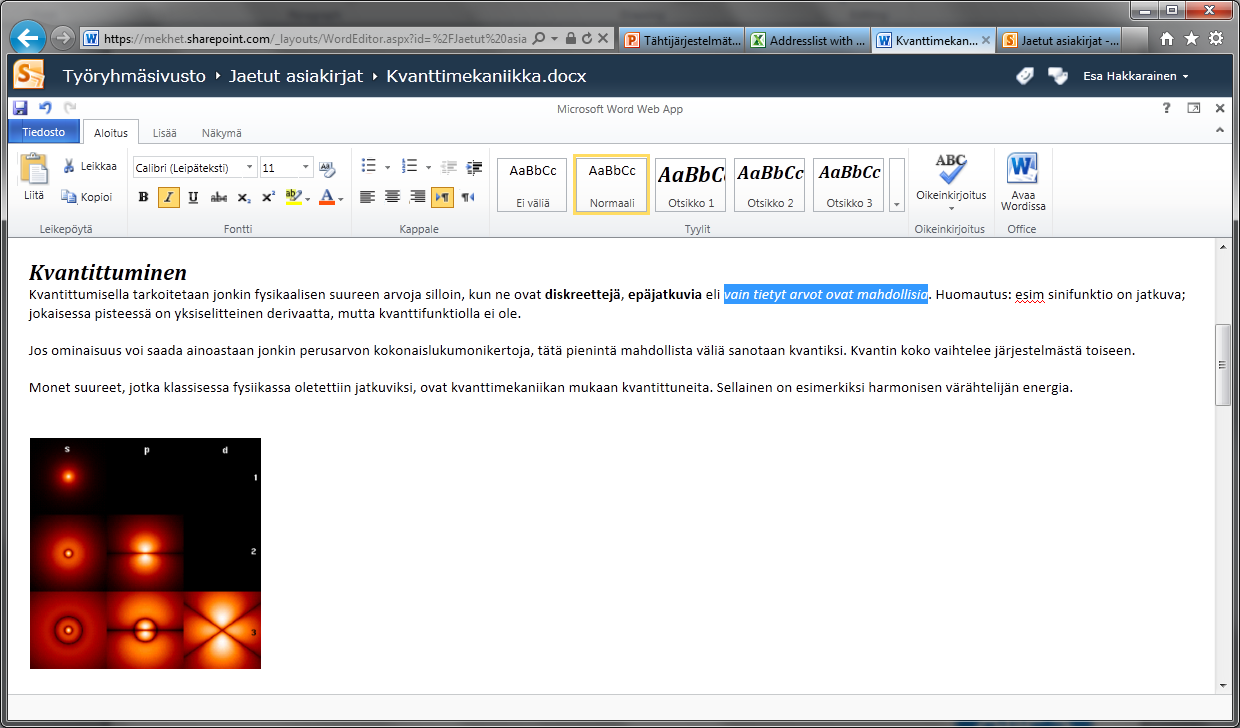Expand the bullet style dropdown arrow
The image size is (1240, 728).
point(387,167)
